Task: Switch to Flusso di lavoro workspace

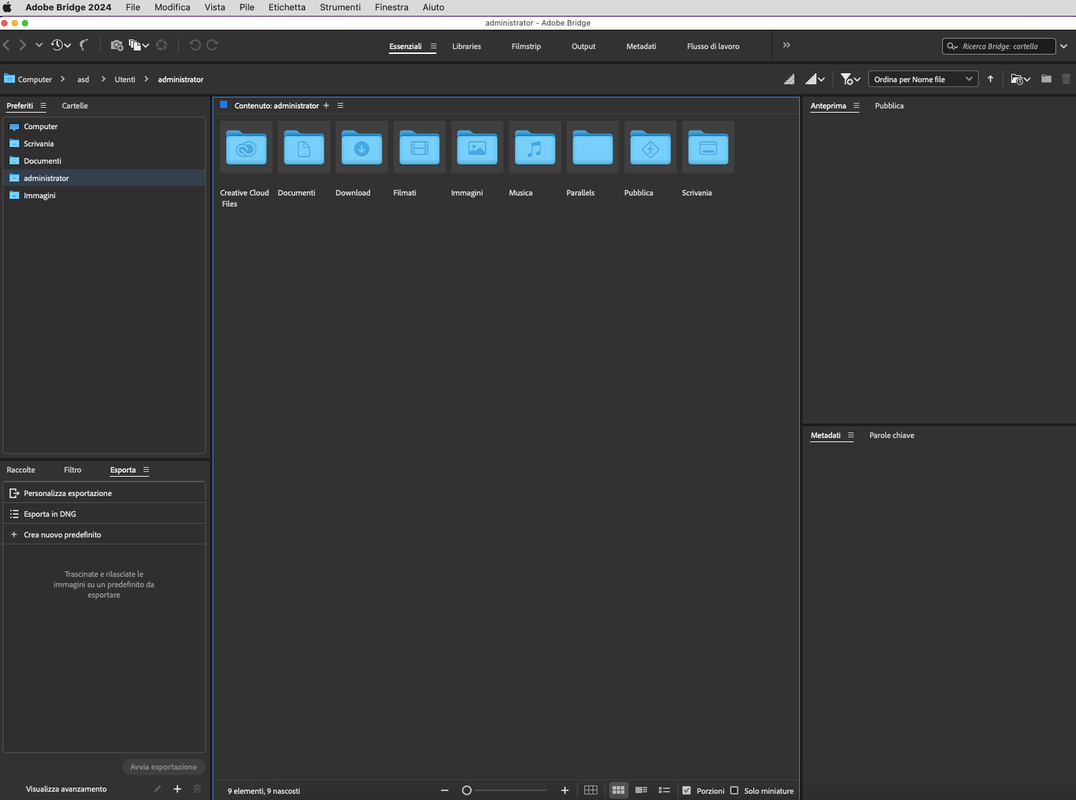Action: click(x=713, y=47)
